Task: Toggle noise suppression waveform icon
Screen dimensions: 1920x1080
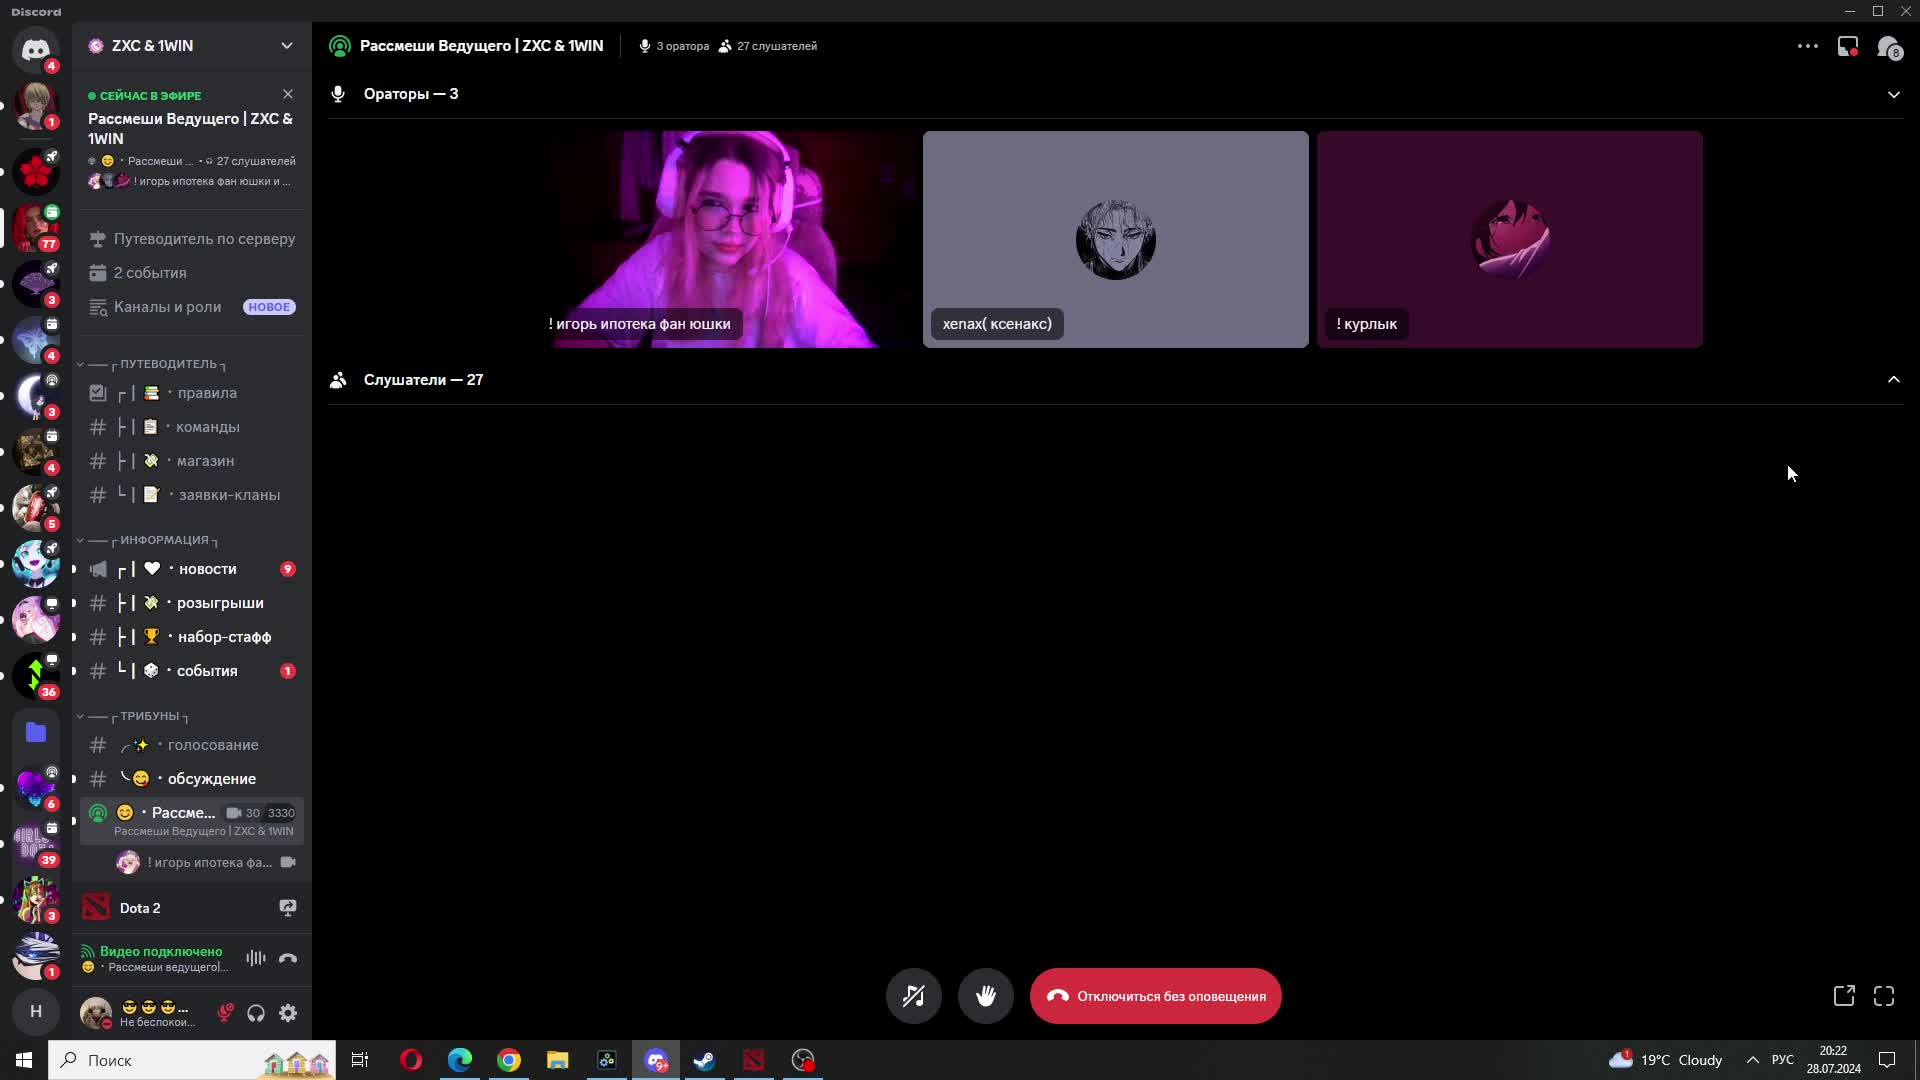Action: tap(256, 958)
